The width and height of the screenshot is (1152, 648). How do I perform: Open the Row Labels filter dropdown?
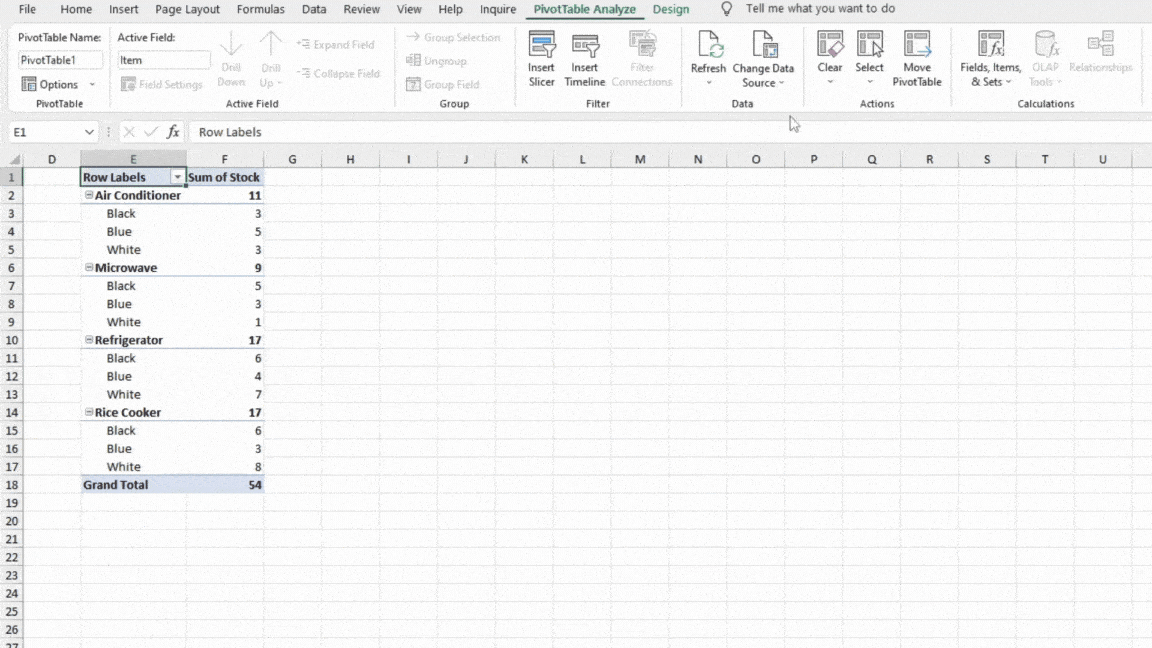coord(177,176)
